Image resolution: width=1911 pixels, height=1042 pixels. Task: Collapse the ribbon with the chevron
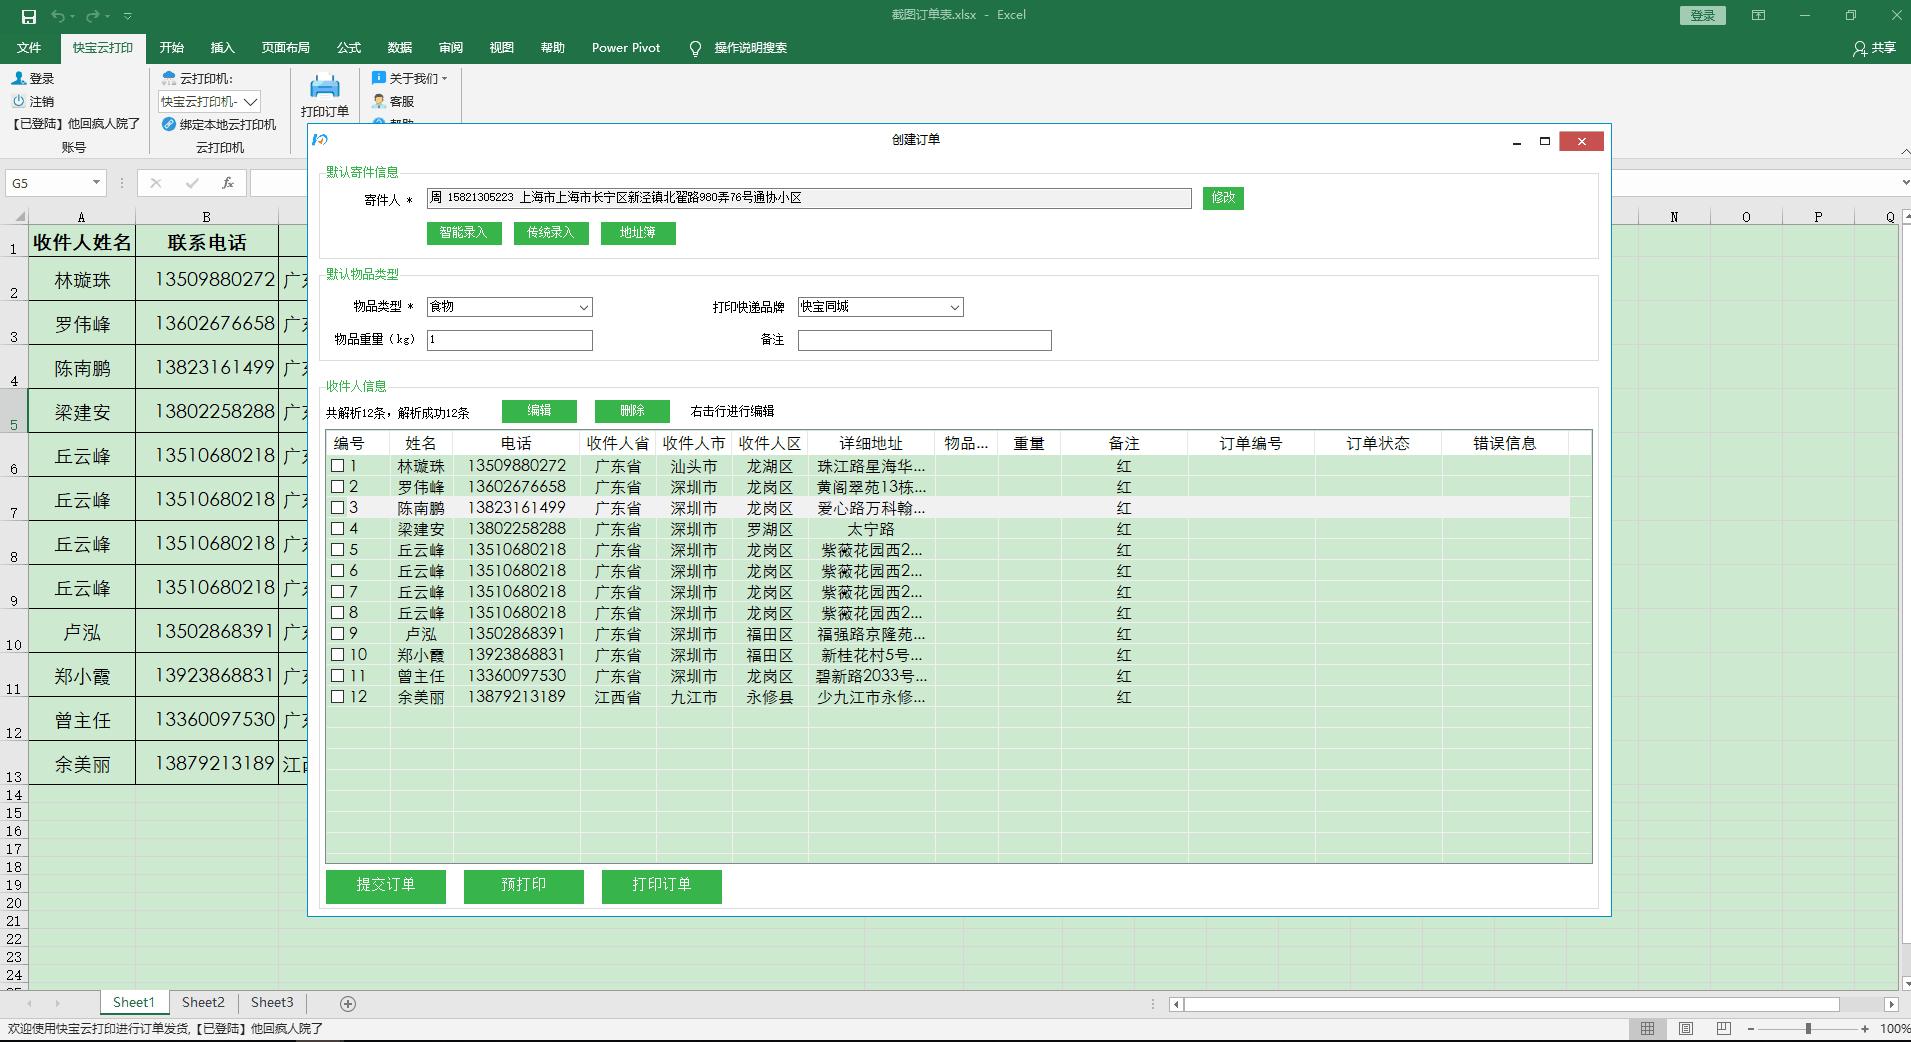point(1905,150)
